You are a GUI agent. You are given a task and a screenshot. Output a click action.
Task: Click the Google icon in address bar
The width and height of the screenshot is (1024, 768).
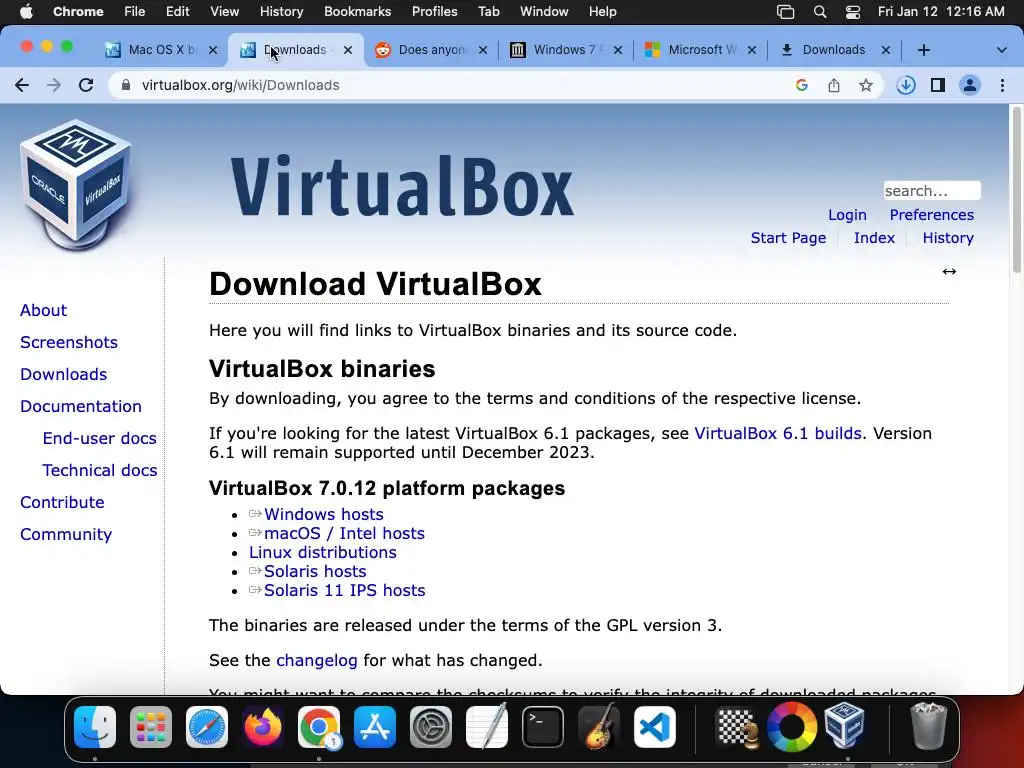(x=802, y=85)
